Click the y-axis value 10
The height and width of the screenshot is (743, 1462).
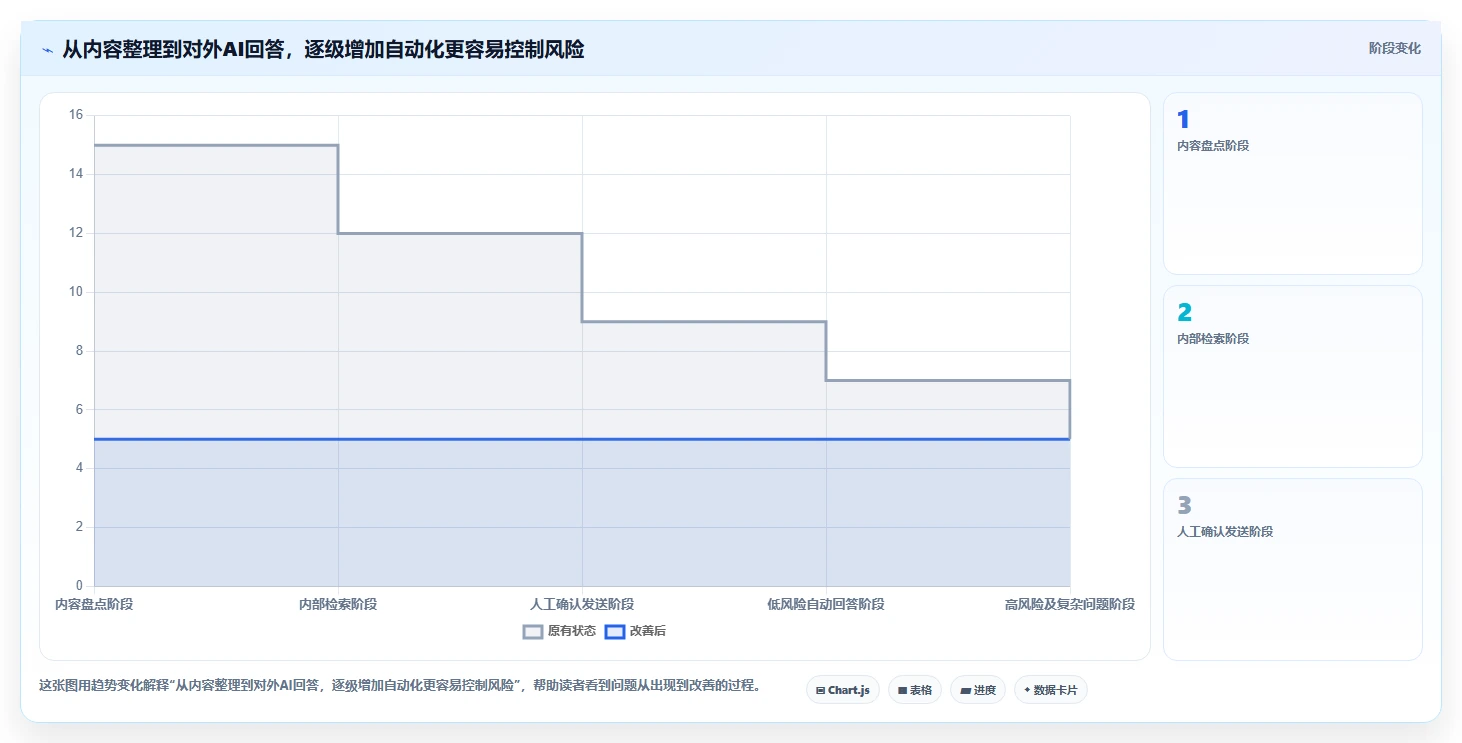[76, 292]
